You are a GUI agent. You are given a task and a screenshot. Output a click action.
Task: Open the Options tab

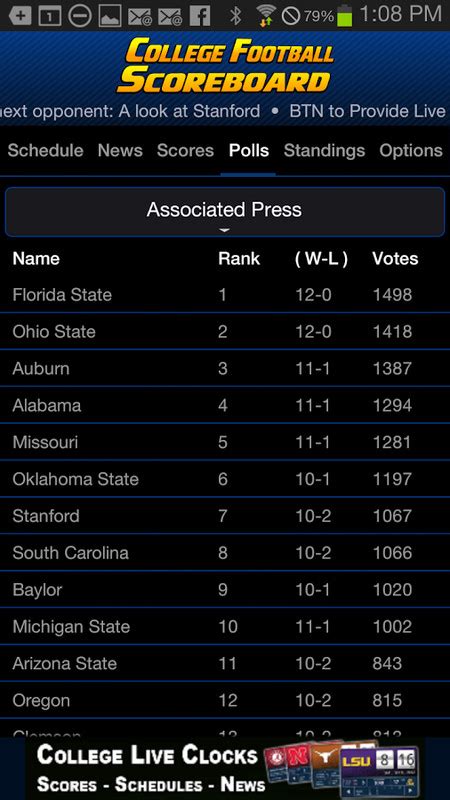[x=411, y=151]
